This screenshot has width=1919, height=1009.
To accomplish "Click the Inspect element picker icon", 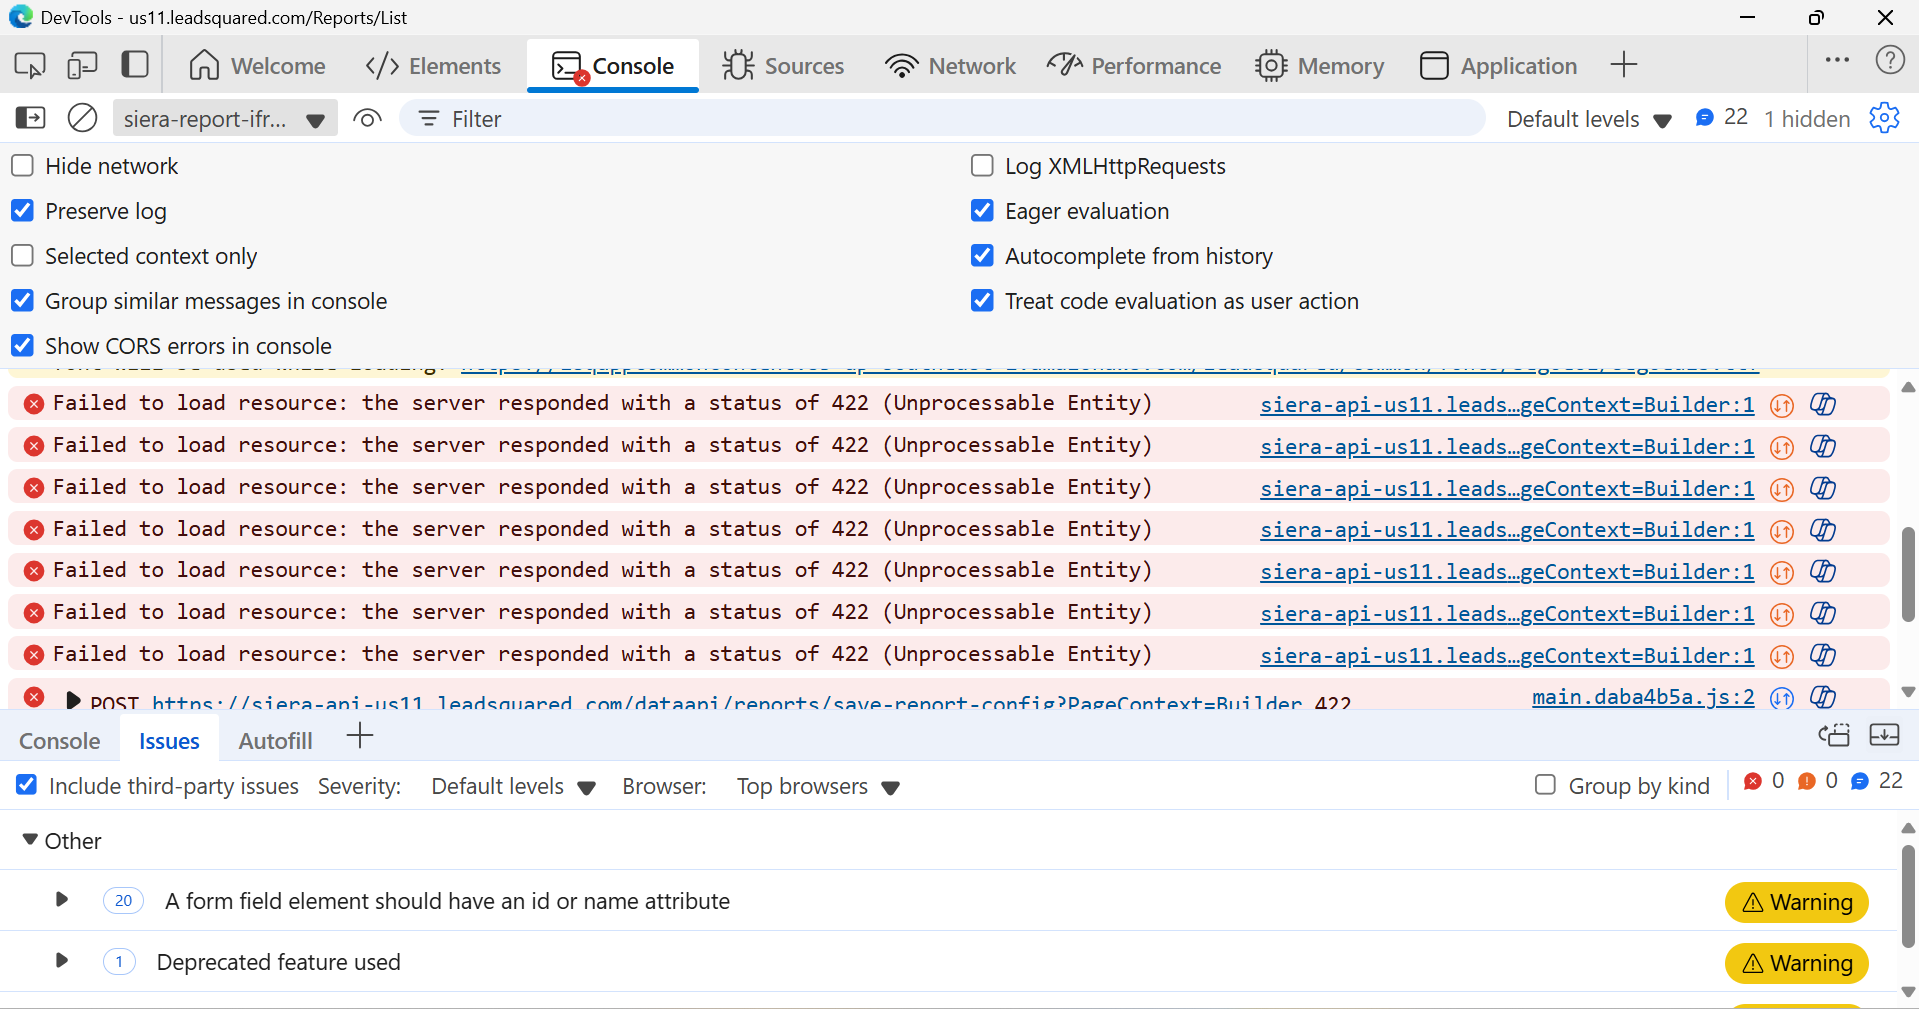I will [30, 66].
